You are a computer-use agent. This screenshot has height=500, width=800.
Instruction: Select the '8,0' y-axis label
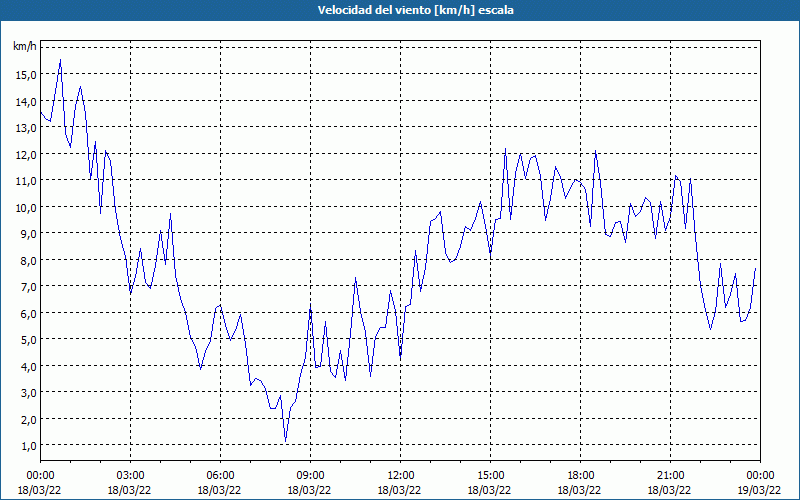(28, 260)
